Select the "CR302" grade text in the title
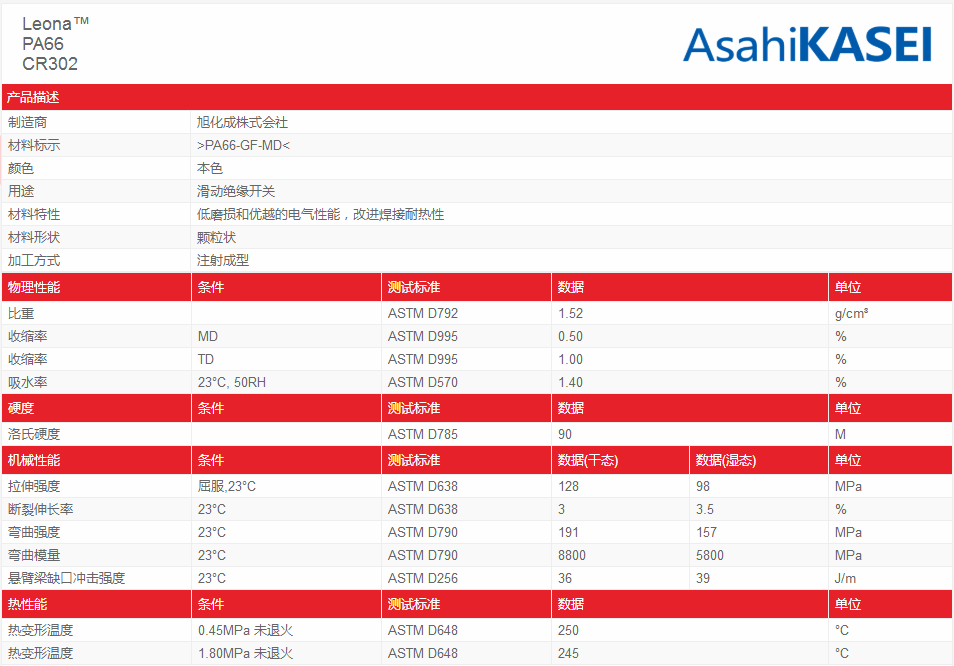This screenshot has width=954, height=666. coord(50,64)
